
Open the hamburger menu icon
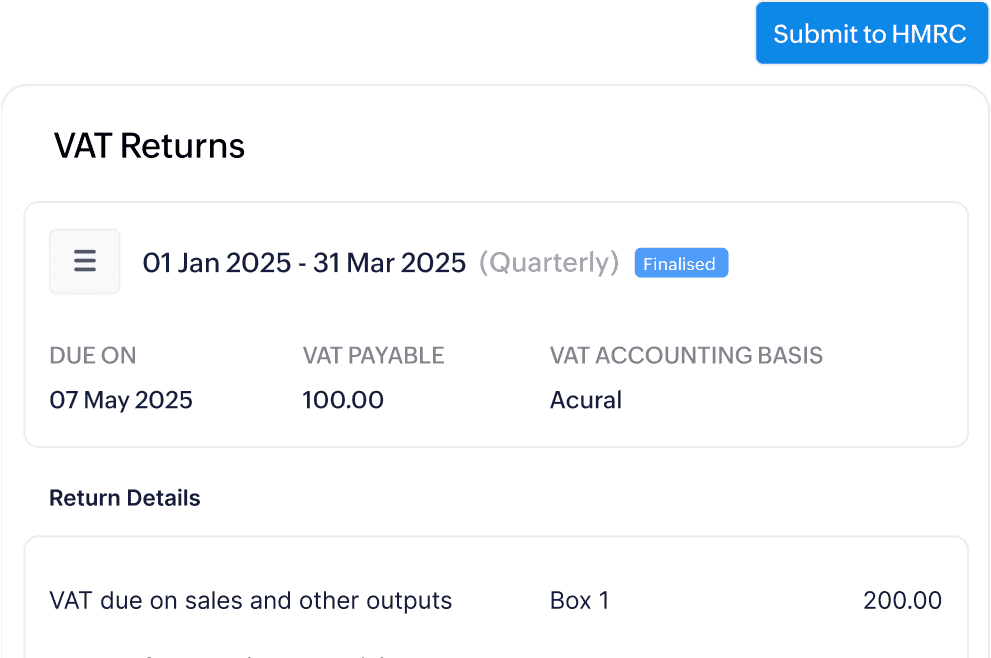[85, 262]
